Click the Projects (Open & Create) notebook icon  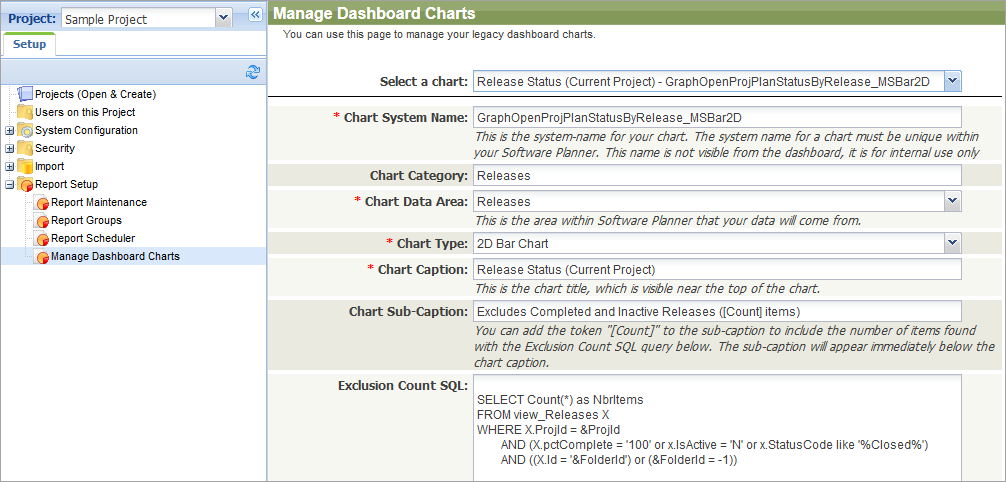(25, 94)
